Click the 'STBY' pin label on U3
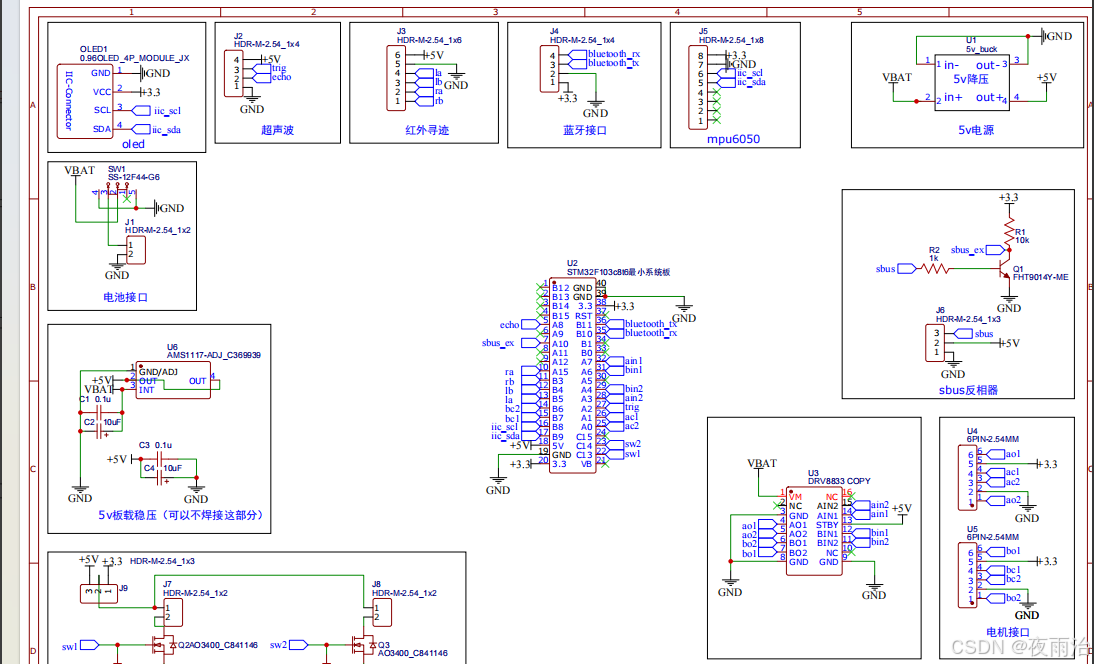The height and width of the screenshot is (664, 1094). pyautogui.click(x=827, y=525)
